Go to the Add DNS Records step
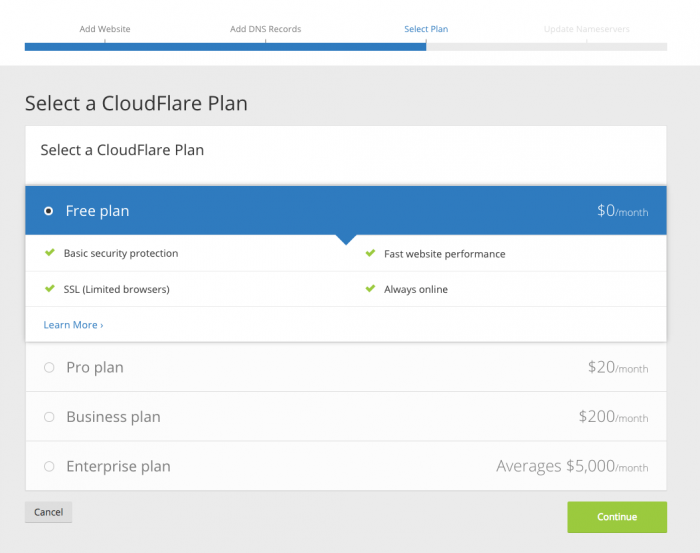This screenshot has width=700, height=553. coord(266,29)
